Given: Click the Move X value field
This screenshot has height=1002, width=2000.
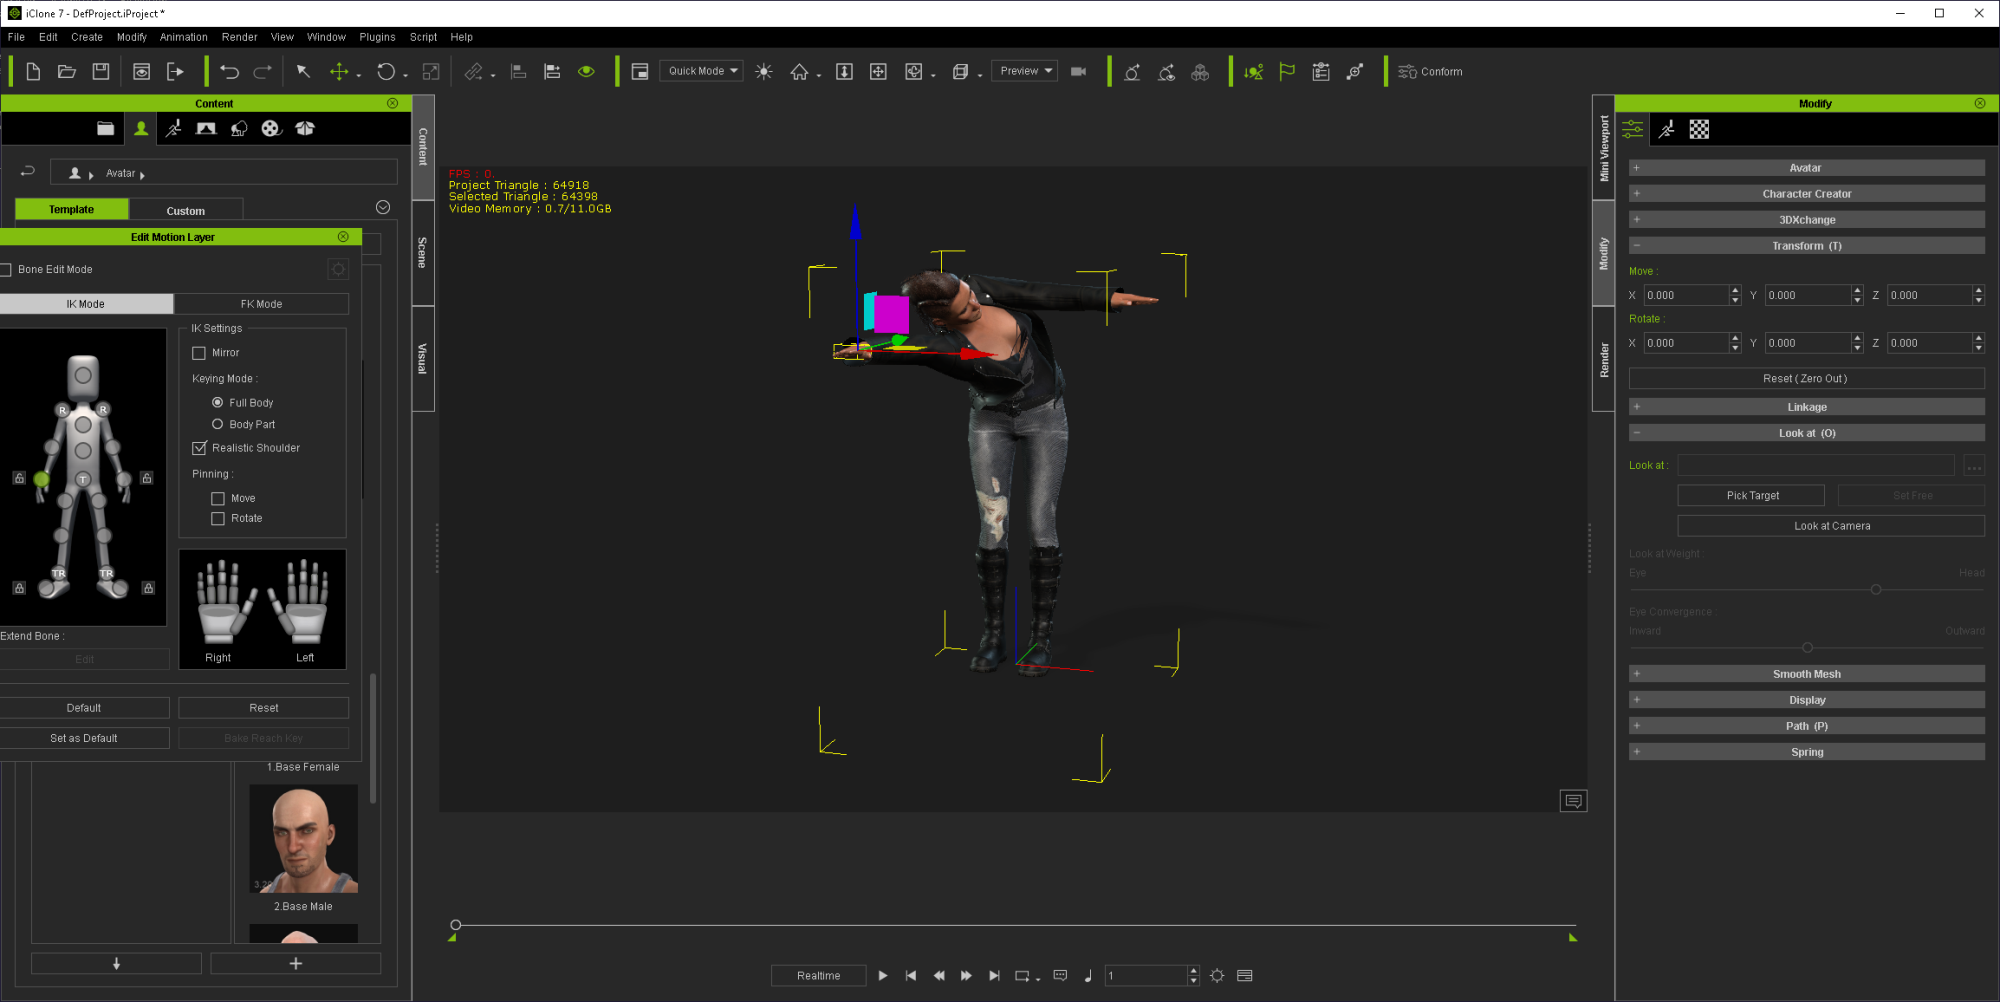Looking at the screenshot, I should pyautogui.click(x=1686, y=295).
